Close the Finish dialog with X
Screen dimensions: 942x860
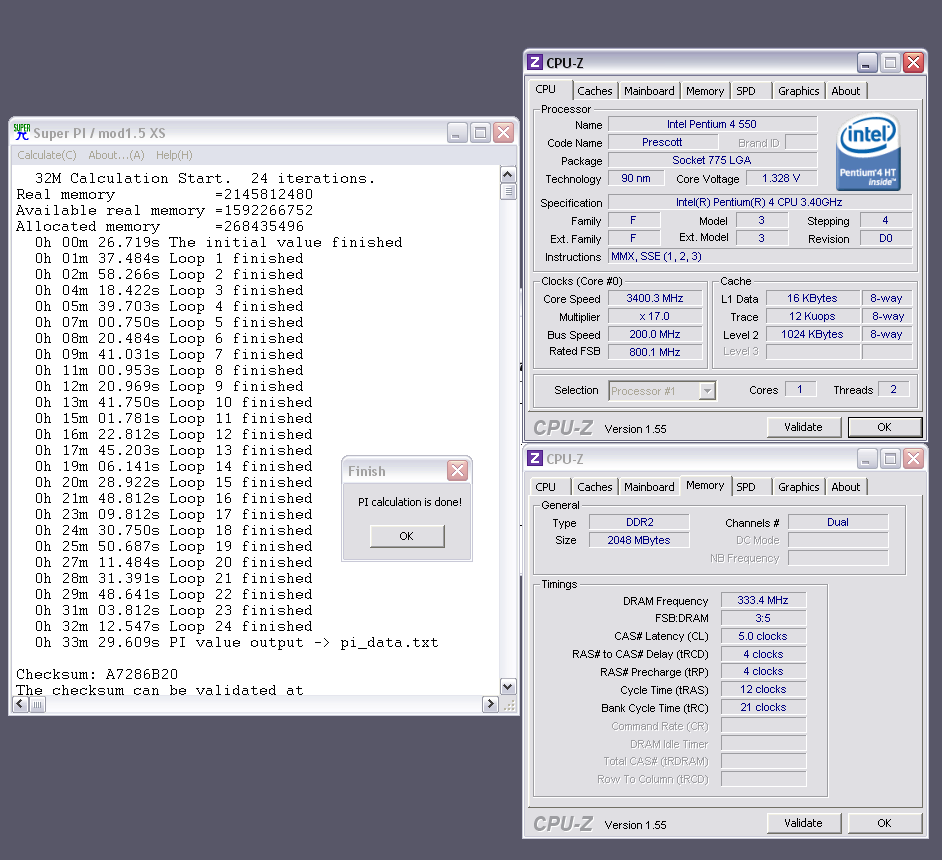click(457, 470)
